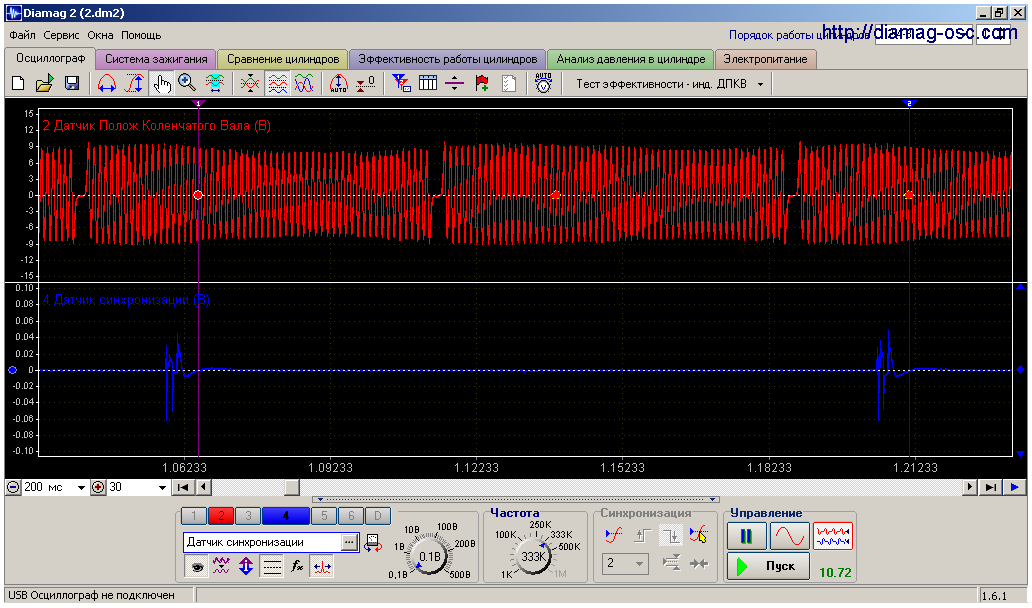
Task: Open the filter settings icon
Action: (401, 84)
